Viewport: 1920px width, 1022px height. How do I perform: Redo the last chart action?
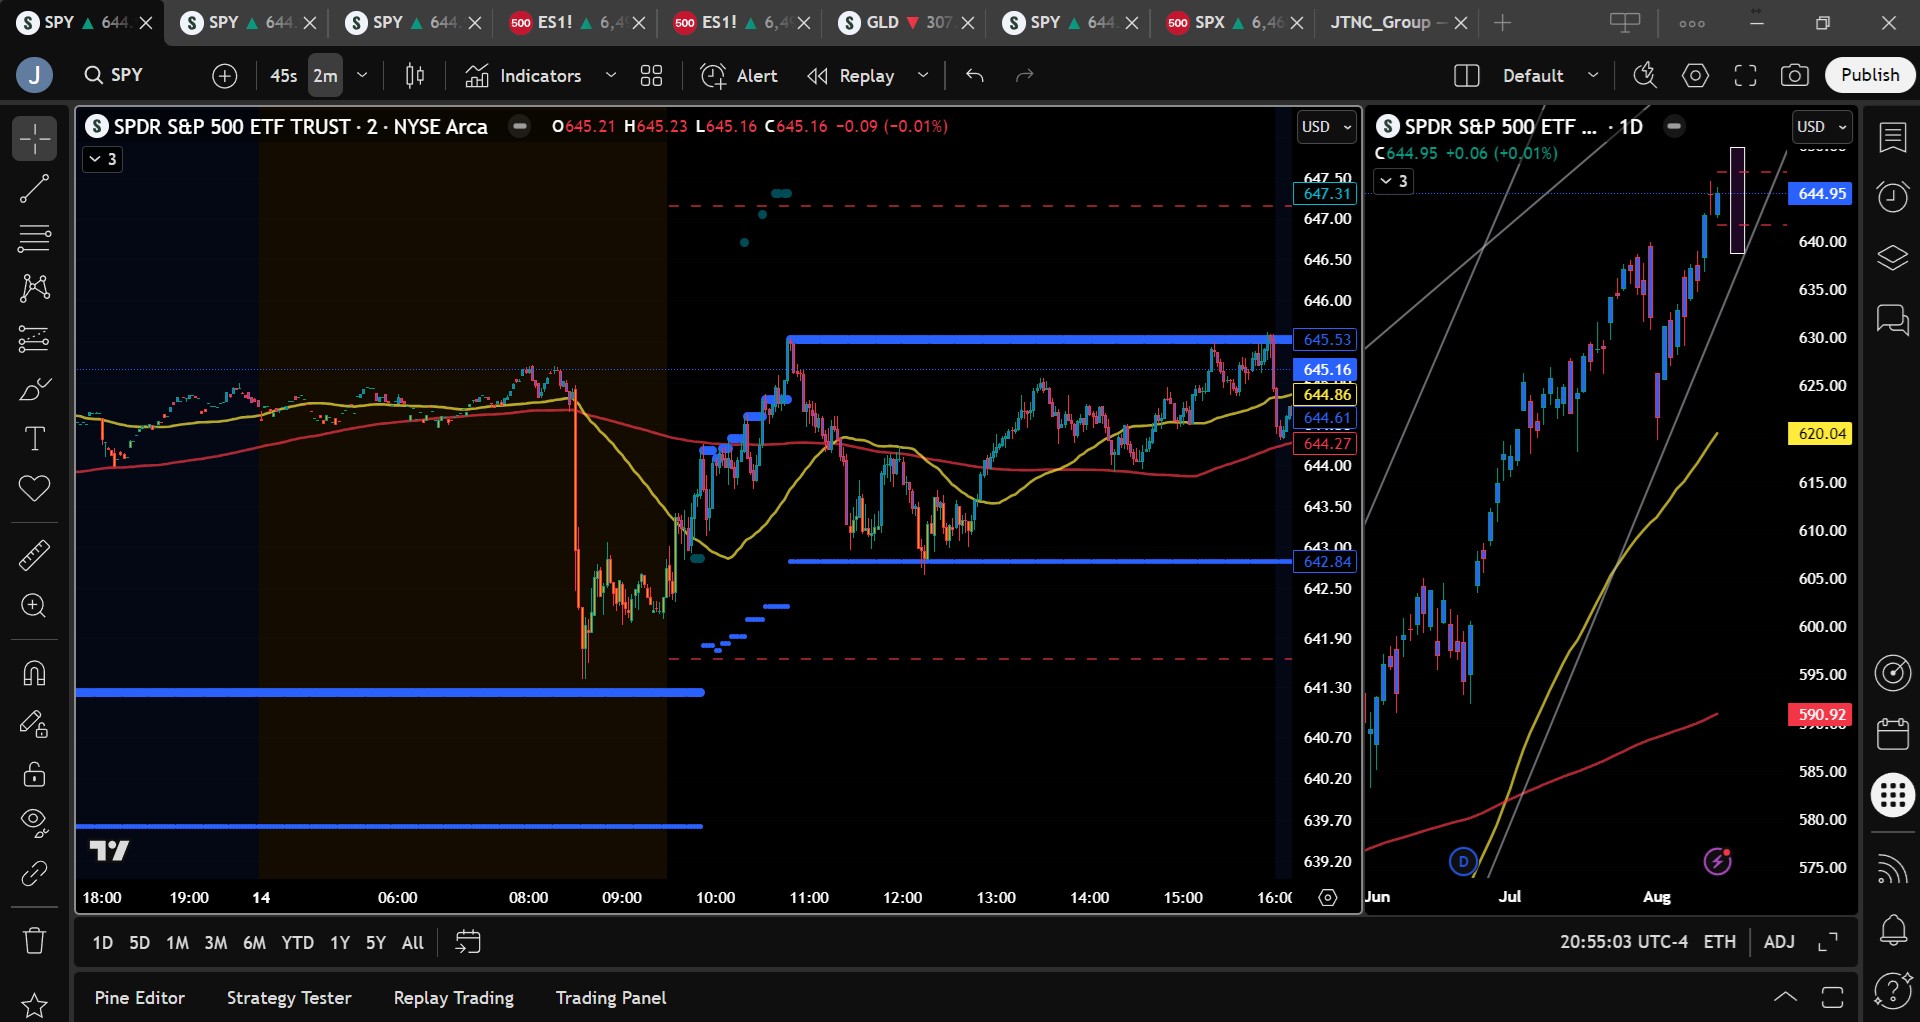click(x=1025, y=75)
